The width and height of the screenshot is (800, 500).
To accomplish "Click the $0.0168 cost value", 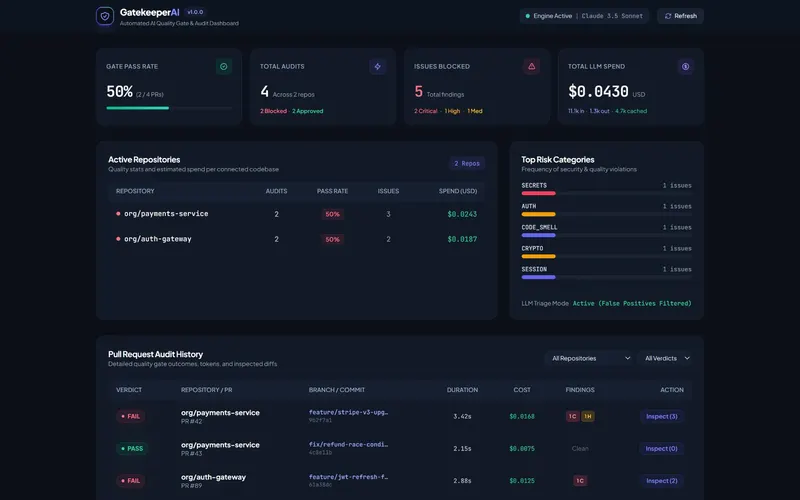I will (x=522, y=416).
